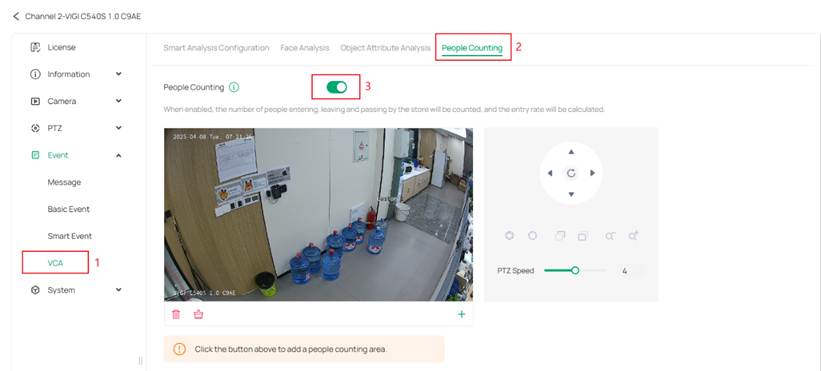Image resolution: width=821 pixels, height=371 pixels.
Task: Click the pink clear-all basket icon under preview
Action: pos(198,314)
